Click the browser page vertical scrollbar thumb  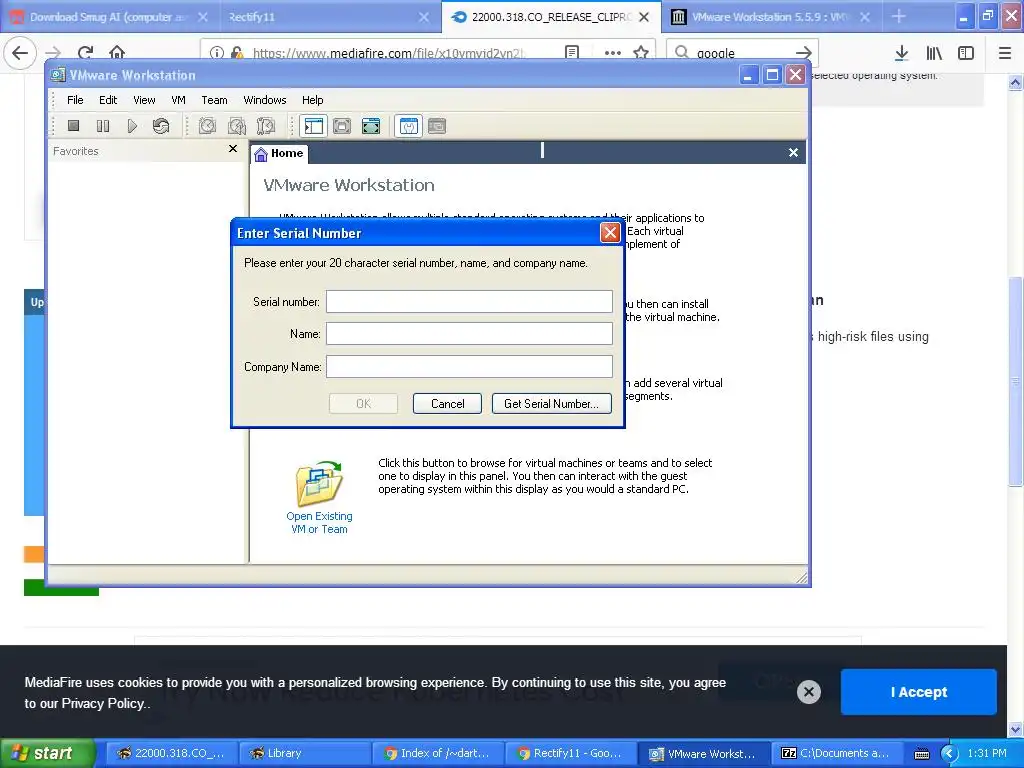[x=1015, y=381]
